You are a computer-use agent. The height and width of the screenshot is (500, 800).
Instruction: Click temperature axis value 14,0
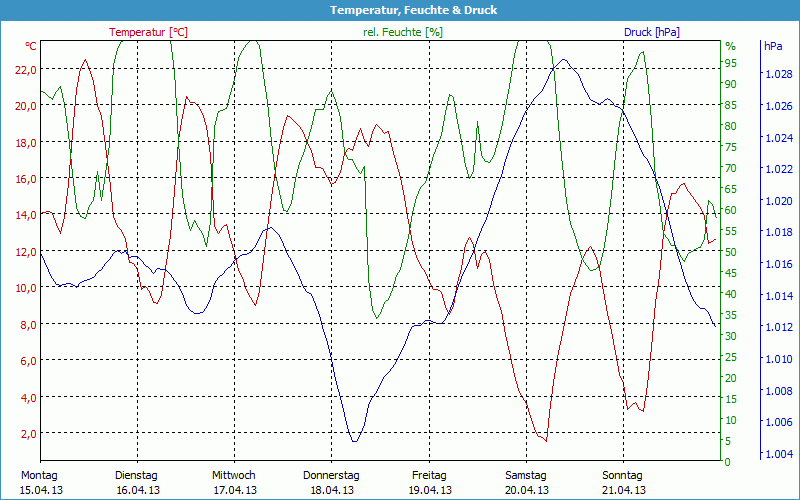(x=26, y=215)
